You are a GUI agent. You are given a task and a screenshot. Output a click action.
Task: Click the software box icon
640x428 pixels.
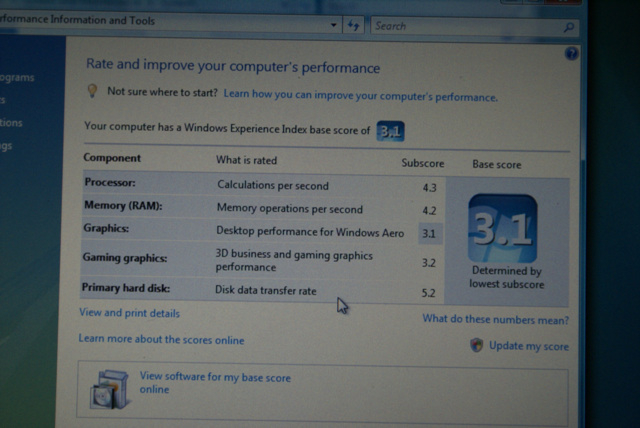pyautogui.click(x=110, y=389)
